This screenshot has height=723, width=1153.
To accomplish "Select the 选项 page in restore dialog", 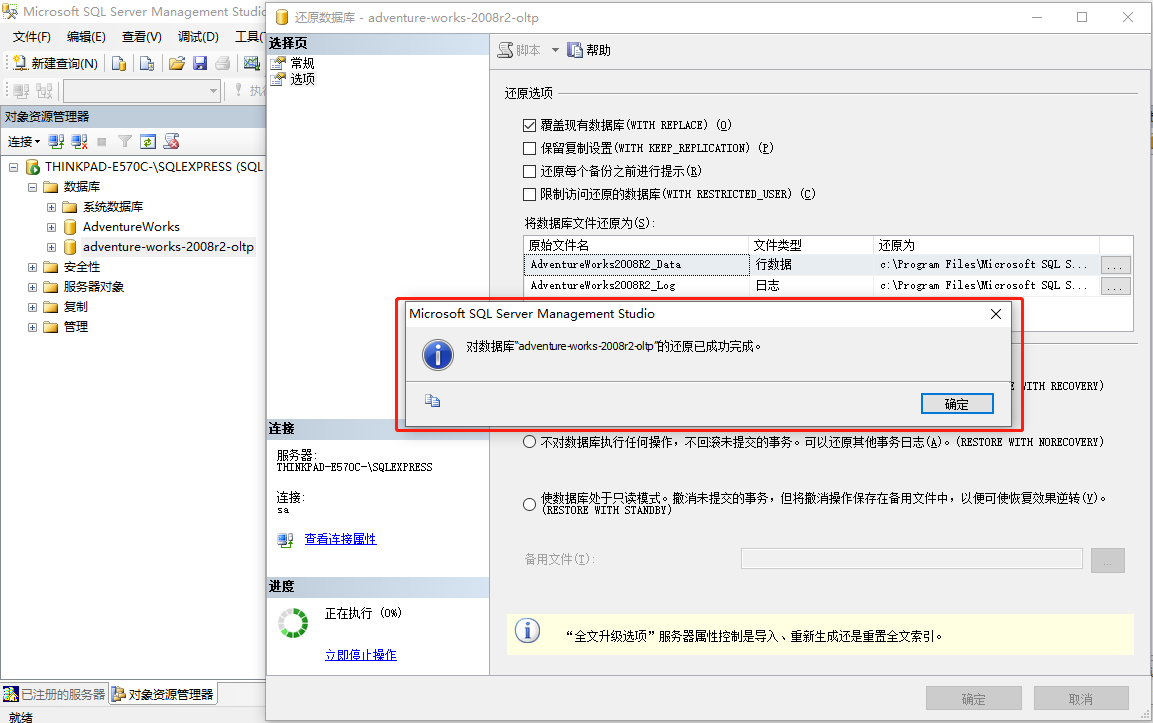I will [x=302, y=79].
